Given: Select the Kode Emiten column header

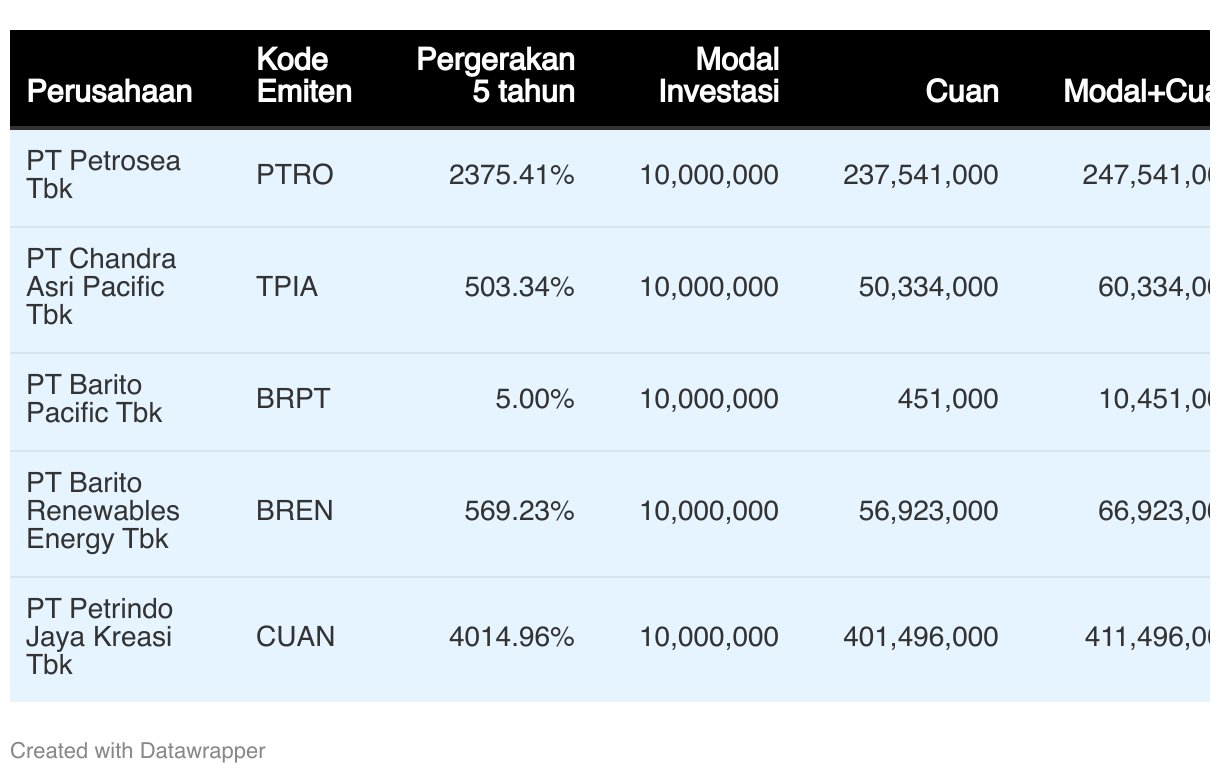Looking at the screenshot, I should click(304, 75).
